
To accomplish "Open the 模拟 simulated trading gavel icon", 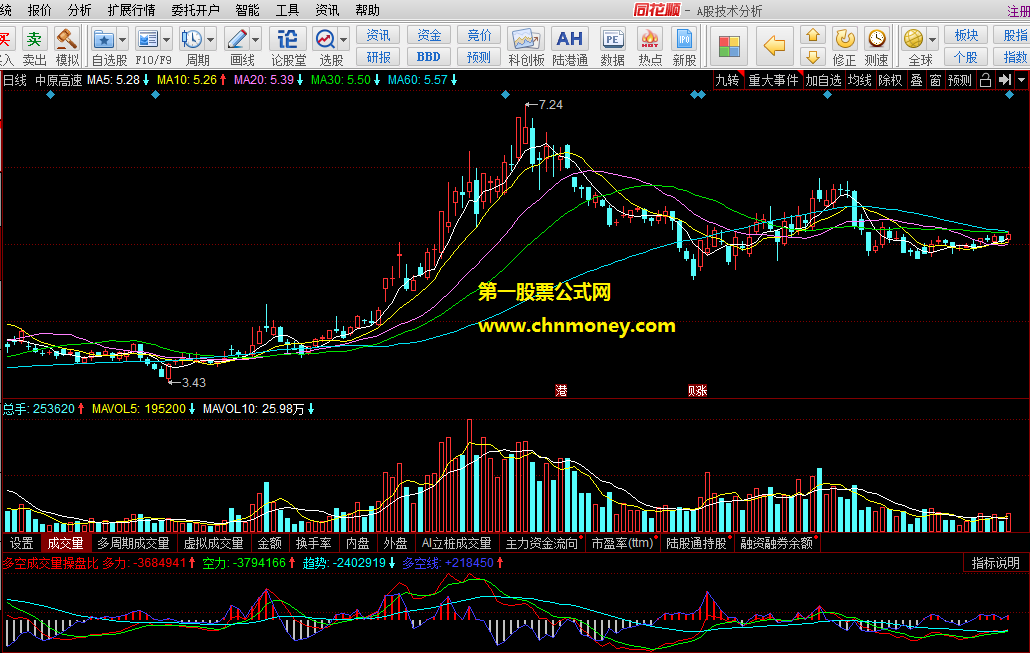I will pos(66,39).
